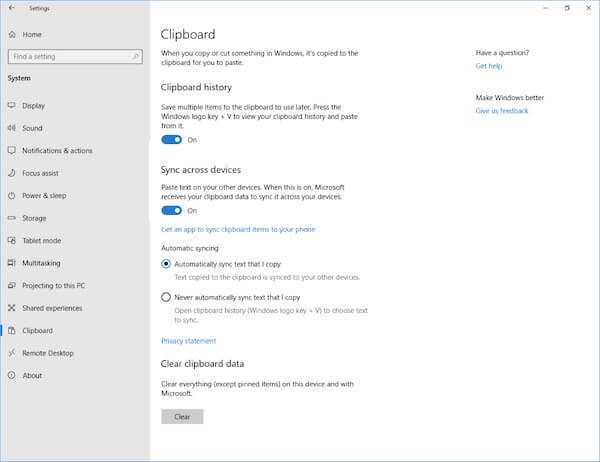Open Power & sleep icon
600x462 pixels.
pyautogui.click(x=12, y=196)
